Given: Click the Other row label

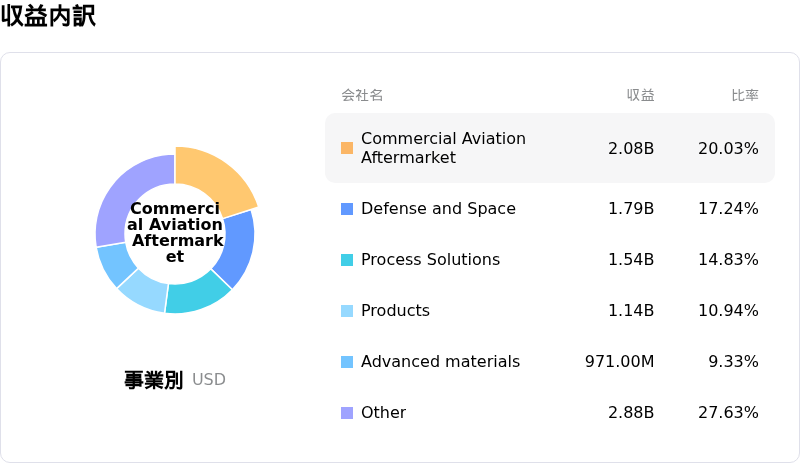Looking at the screenshot, I should pos(383,413).
